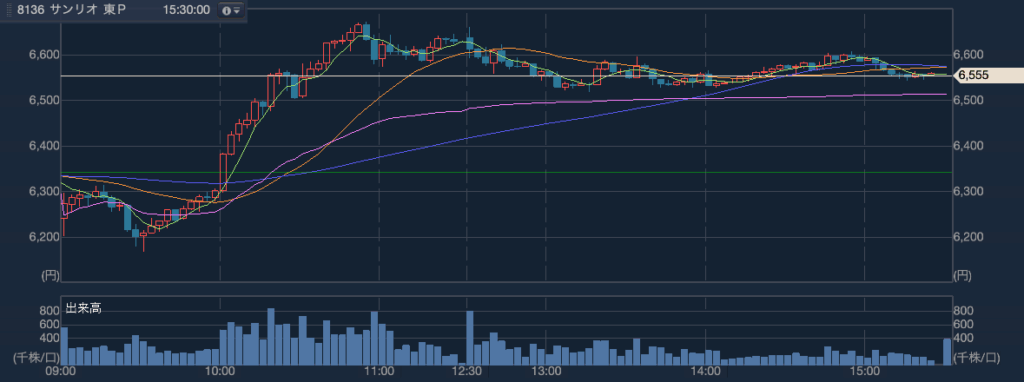The width and height of the screenshot is (1024, 382).
Task: Click the 14:00 time axis label
Action: click(706, 372)
